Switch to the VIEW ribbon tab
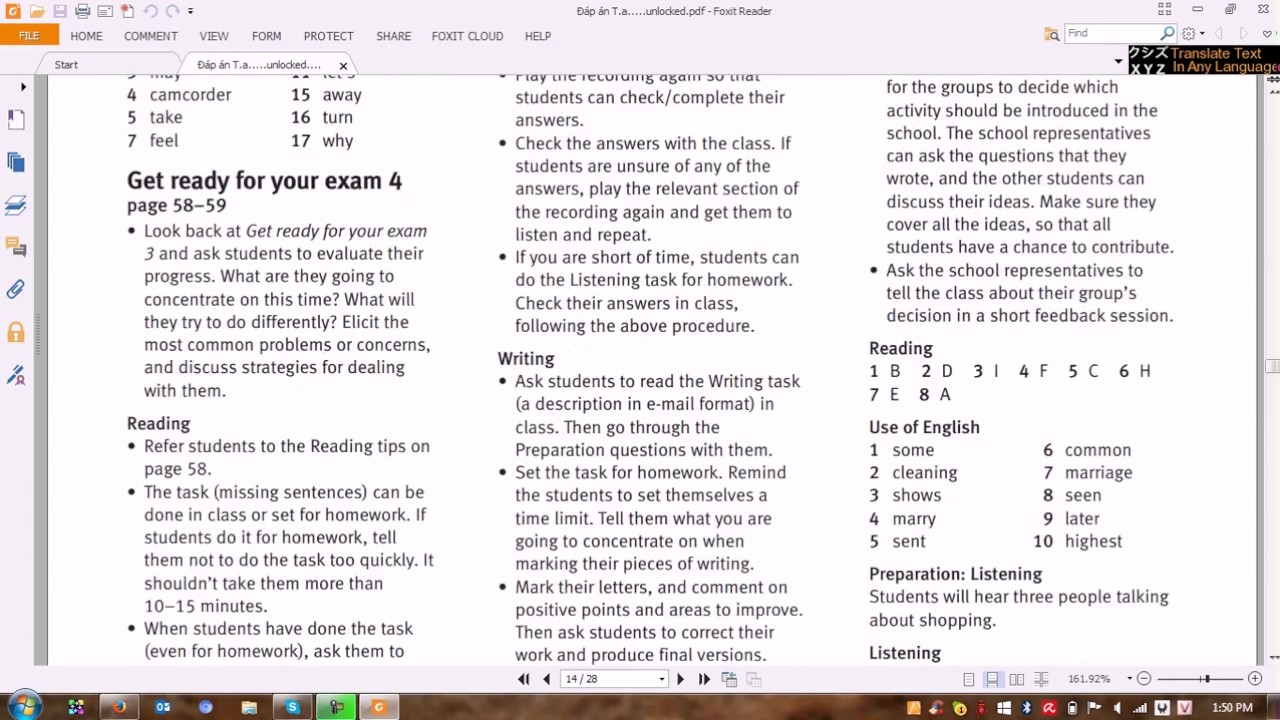Viewport: 1280px width, 720px height. point(214,36)
